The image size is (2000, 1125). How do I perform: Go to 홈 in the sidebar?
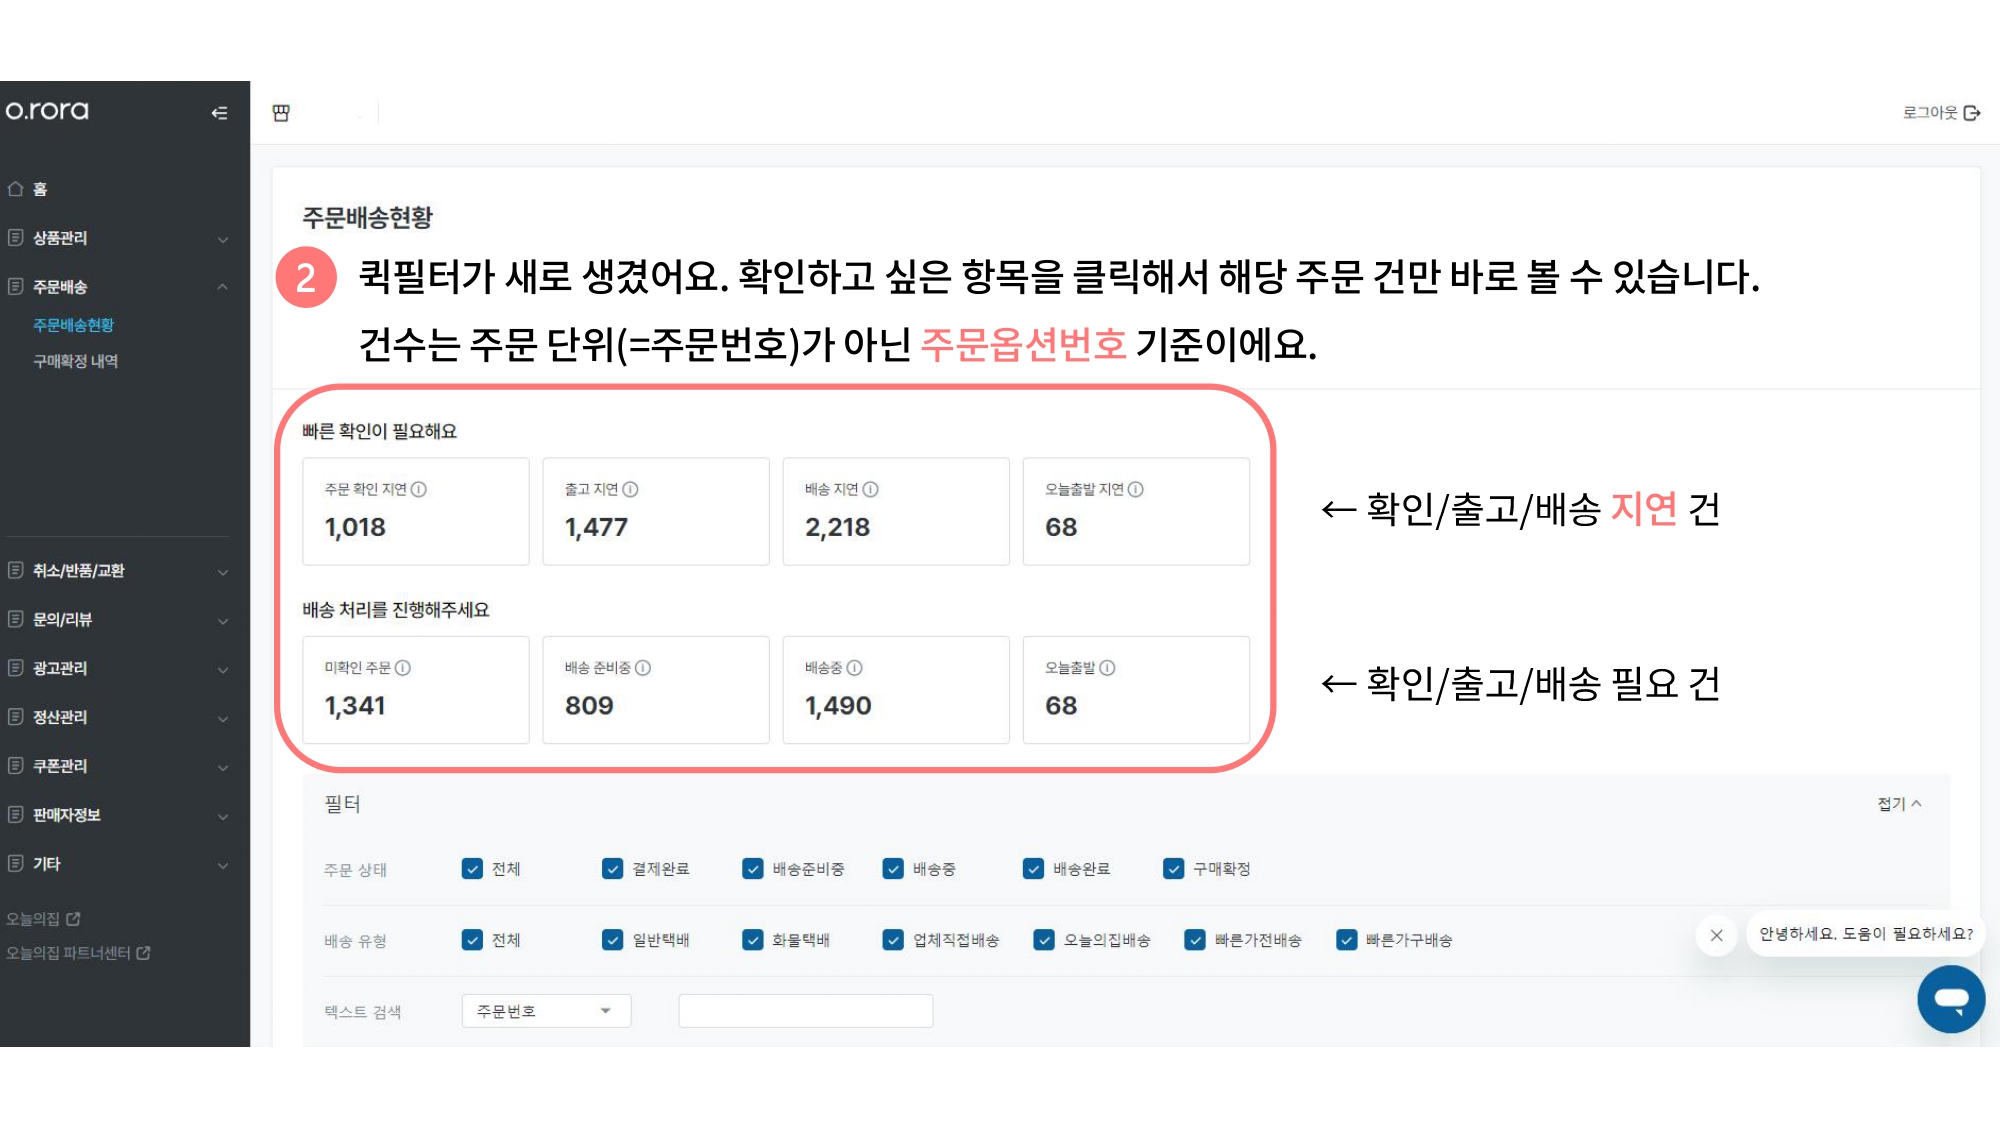point(40,189)
